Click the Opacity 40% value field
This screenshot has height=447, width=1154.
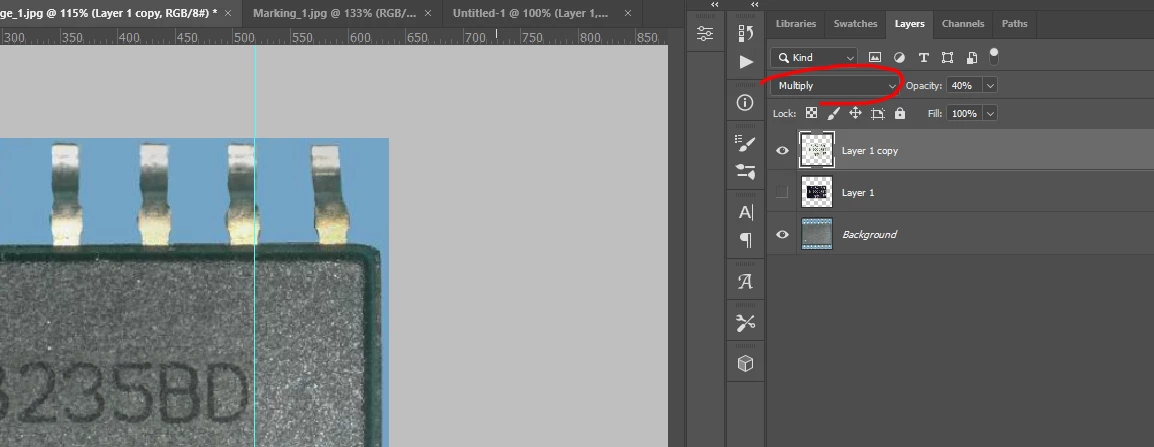[964, 85]
